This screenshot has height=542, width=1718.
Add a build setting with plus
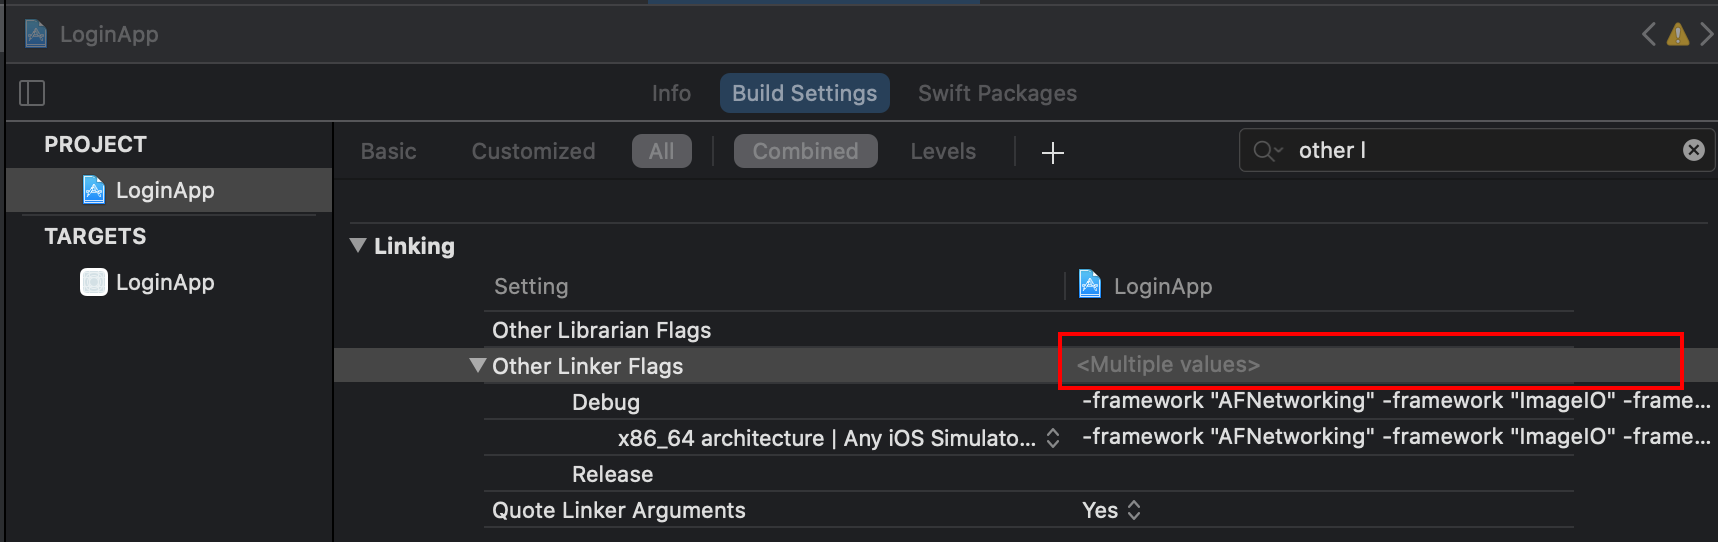(x=1052, y=153)
